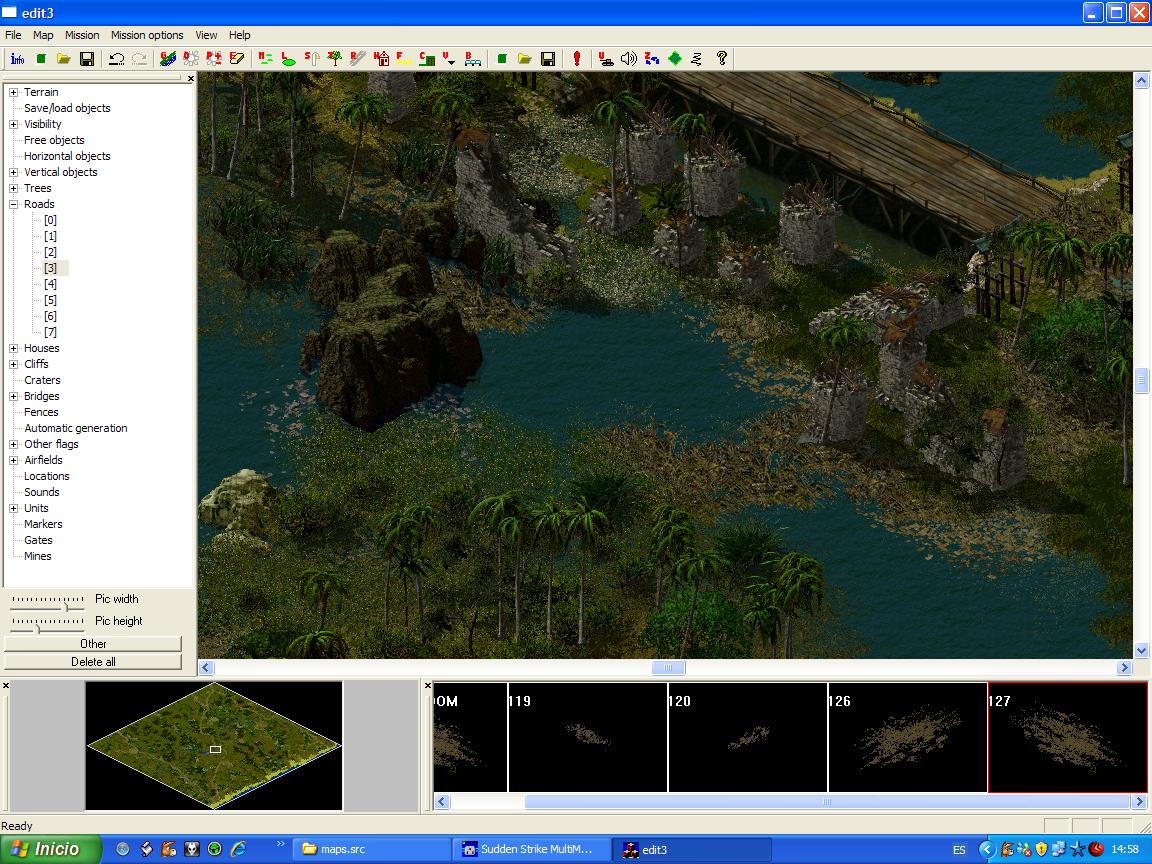Screen dimensions: 1152x864
Task: Click the speaker sounds icon
Action: [x=628, y=59]
